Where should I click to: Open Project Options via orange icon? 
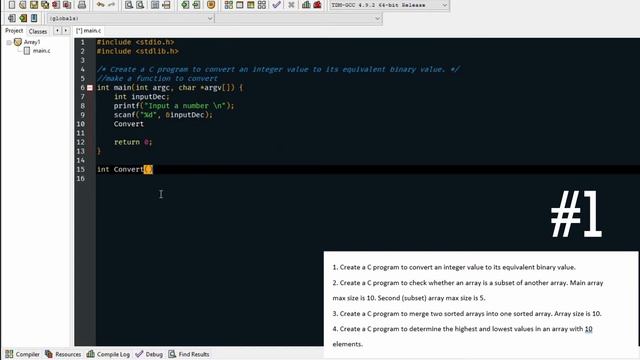pos(211,5)
